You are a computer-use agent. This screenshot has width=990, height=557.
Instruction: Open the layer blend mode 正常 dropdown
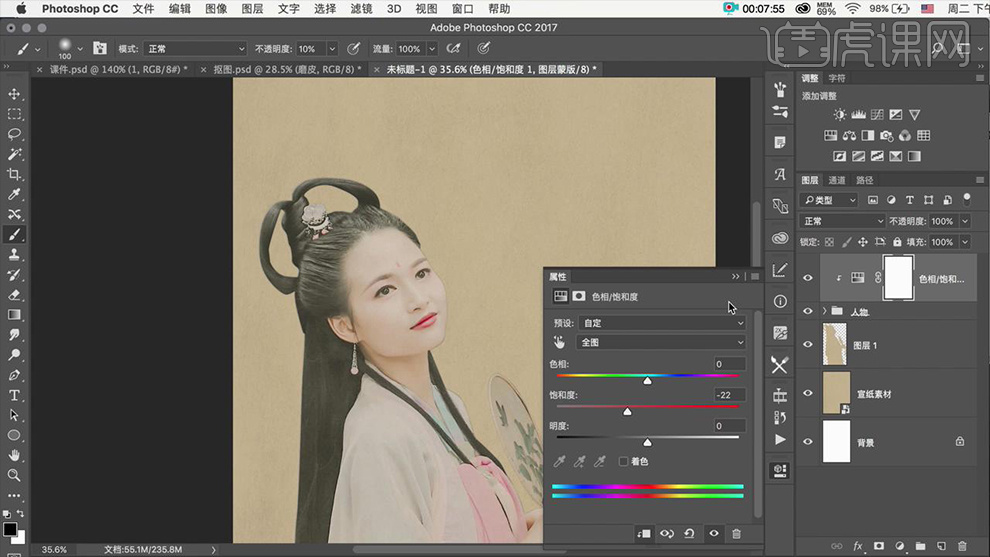click(x=842, y=221)
